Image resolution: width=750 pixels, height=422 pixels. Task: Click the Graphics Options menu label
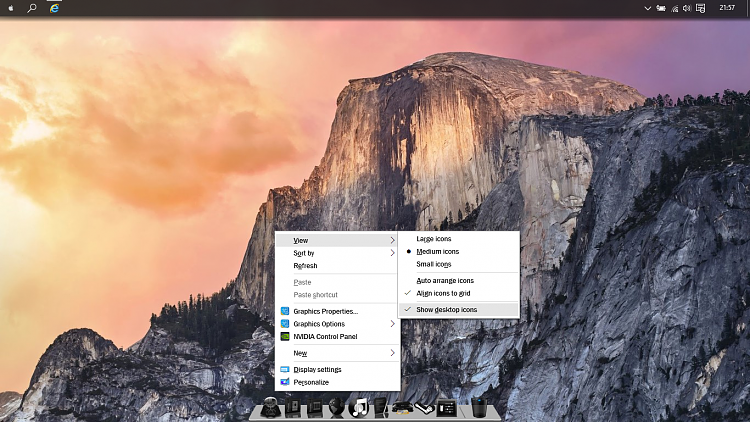[x=319, y=324]
